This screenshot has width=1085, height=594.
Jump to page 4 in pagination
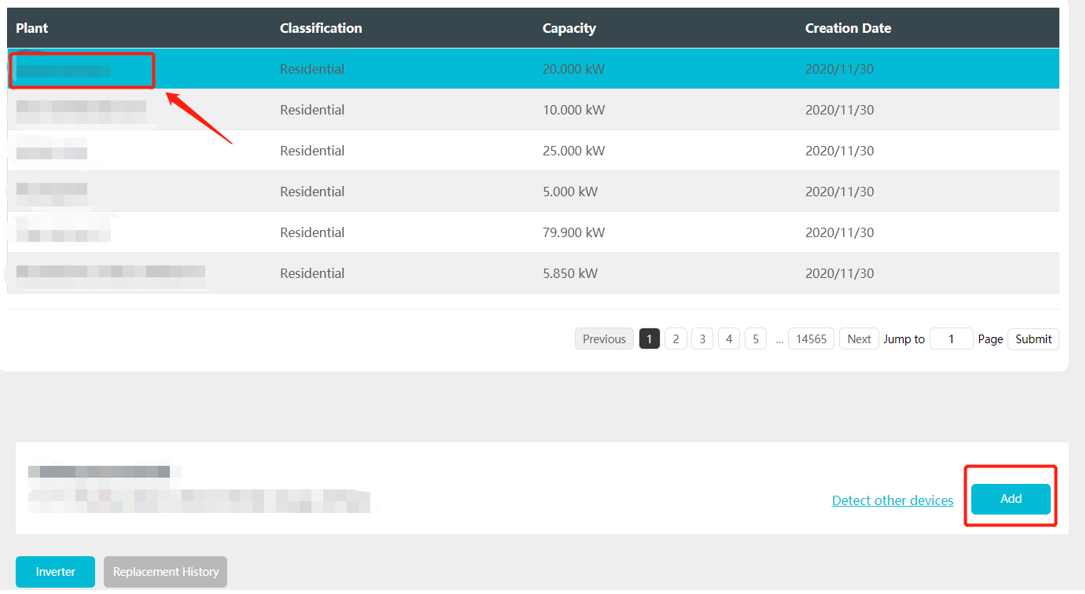[729, 339]
